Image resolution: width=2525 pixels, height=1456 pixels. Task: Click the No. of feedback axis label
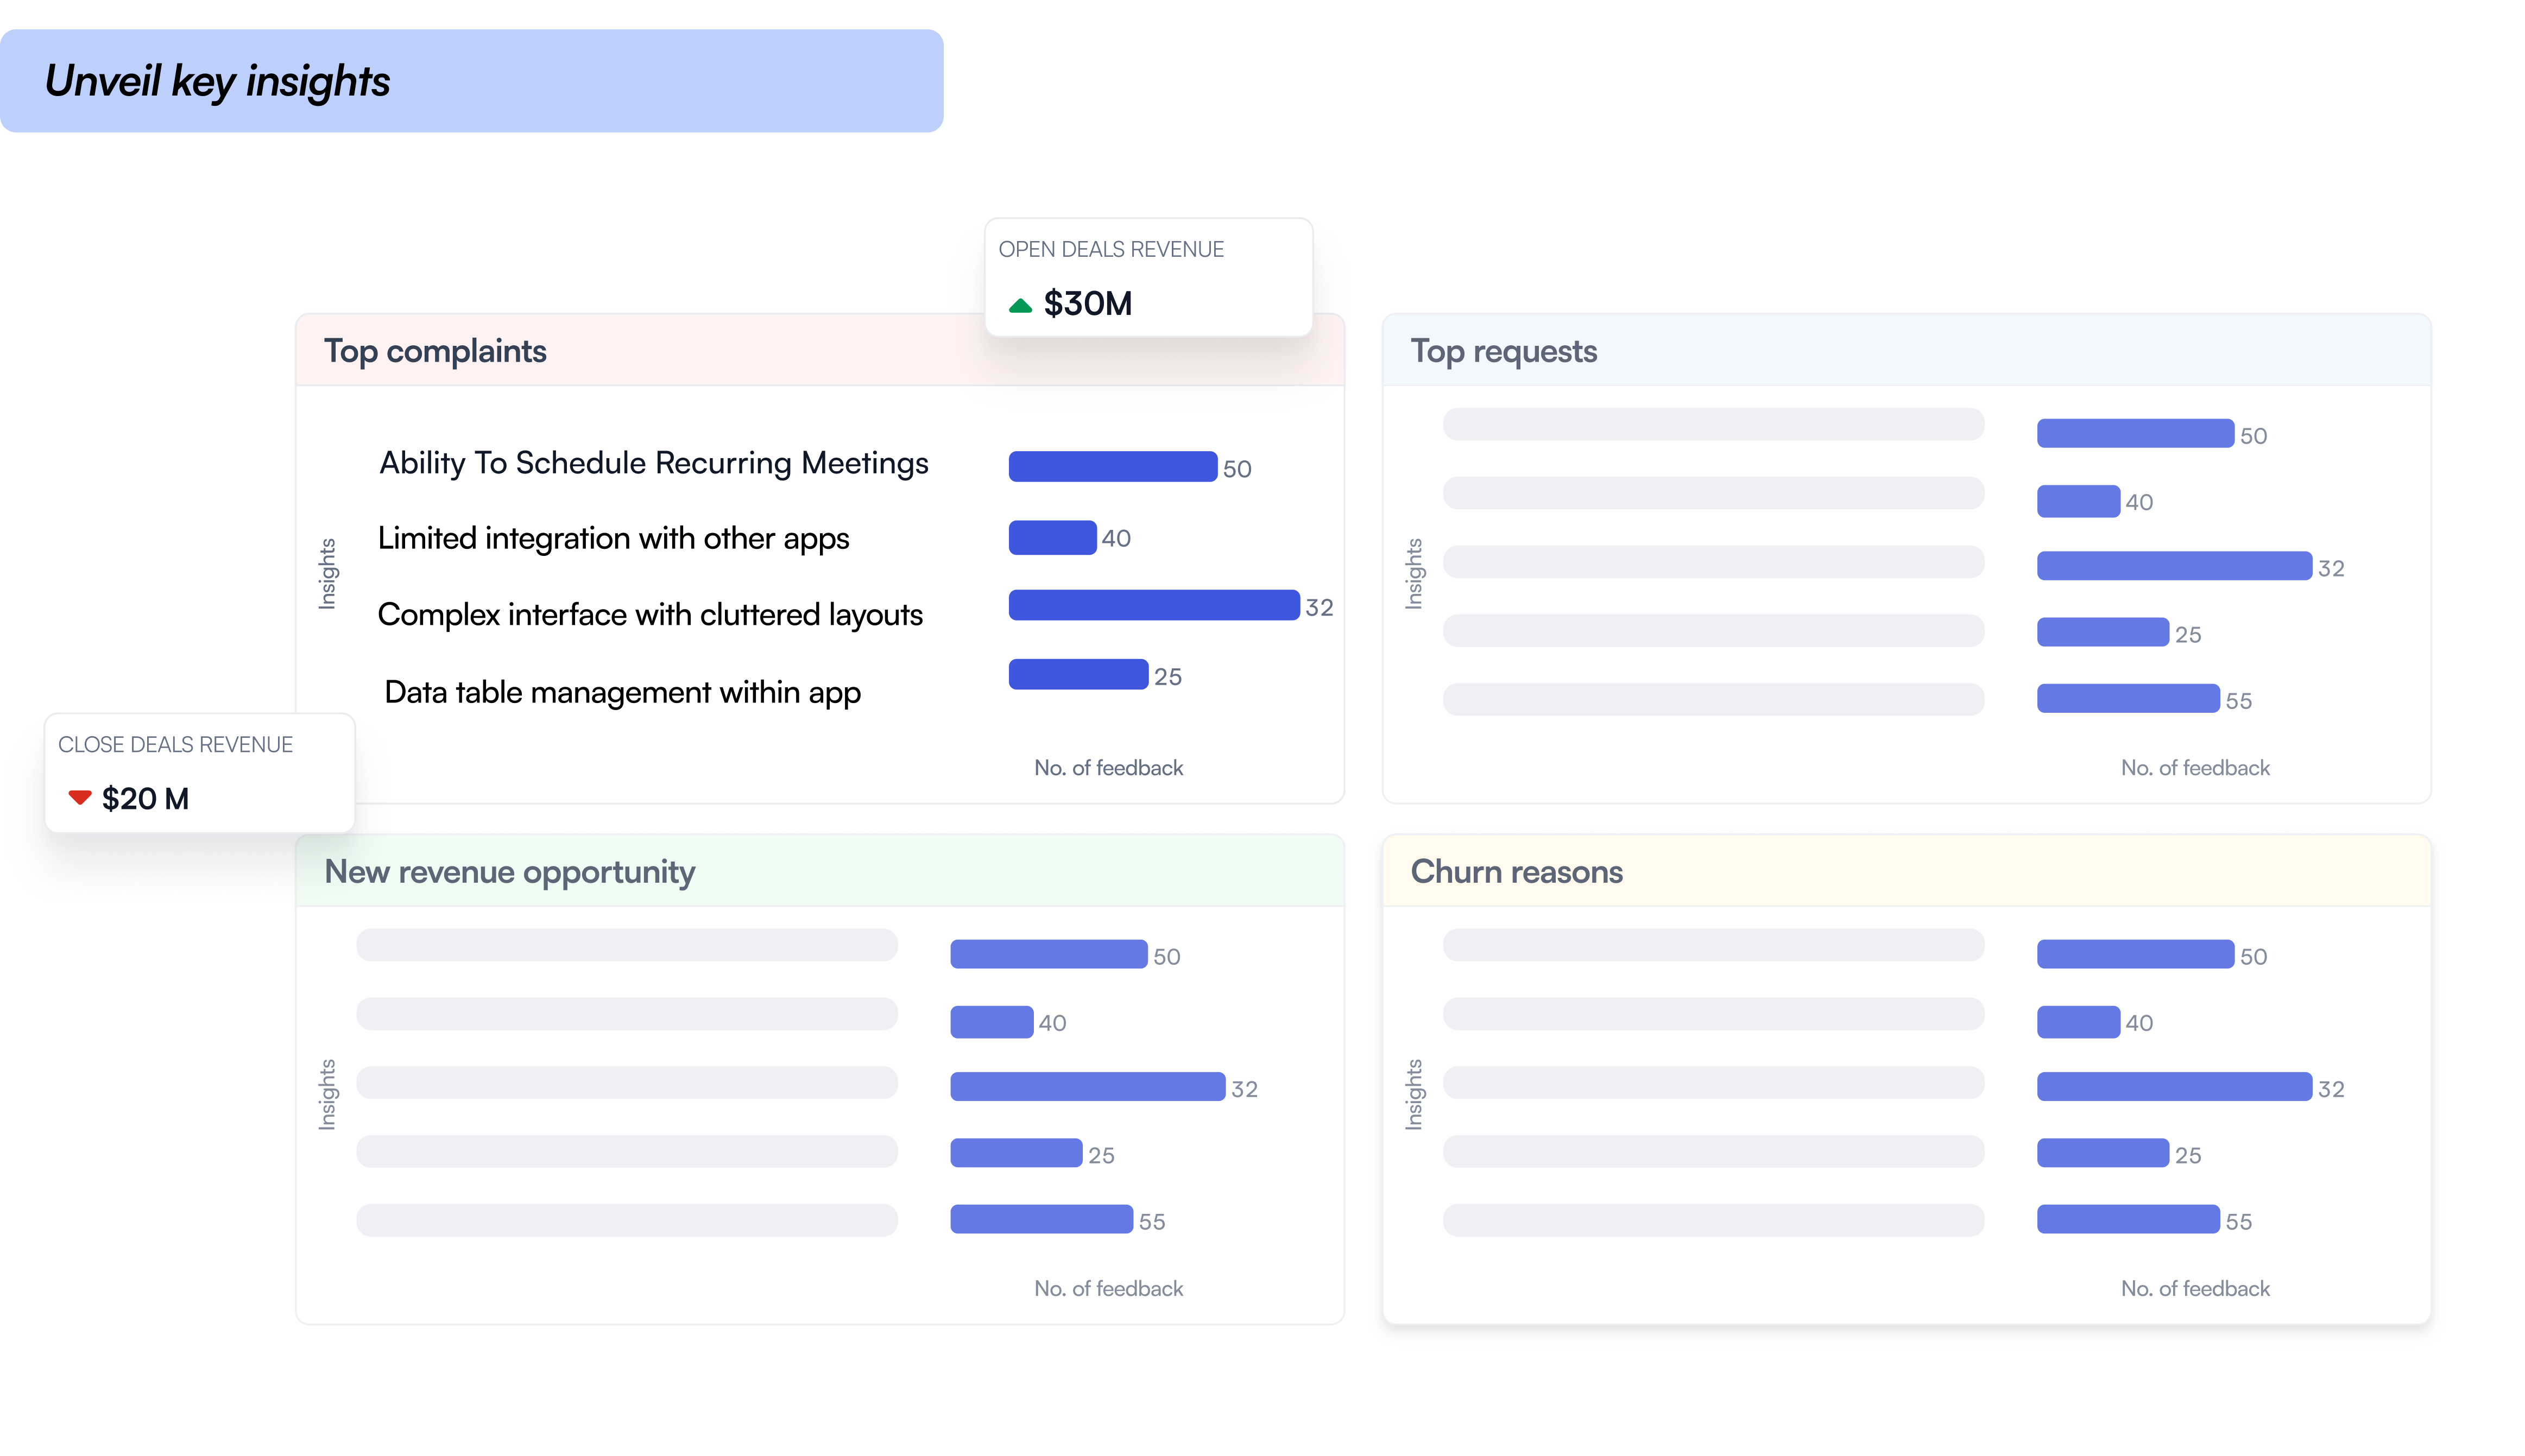click(x=1108, y=767)
